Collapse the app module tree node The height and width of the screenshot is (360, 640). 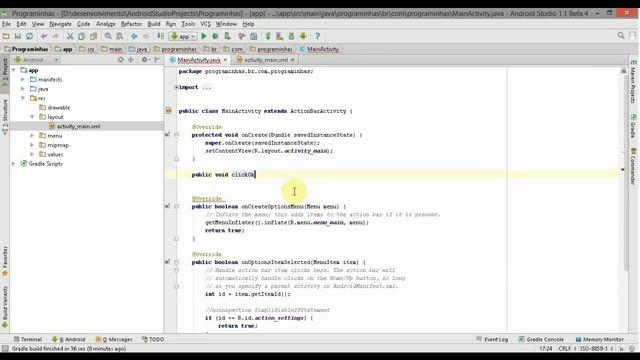coord(14,70)
